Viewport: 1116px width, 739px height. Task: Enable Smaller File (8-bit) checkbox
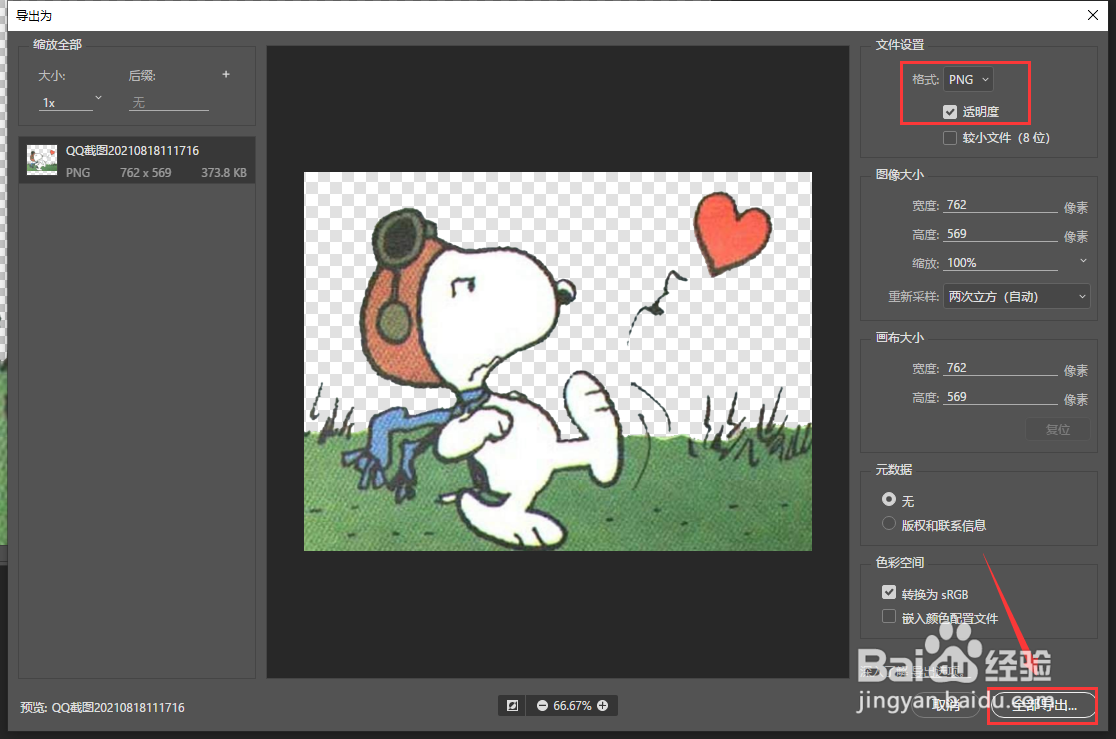click(x=949, y=138)
